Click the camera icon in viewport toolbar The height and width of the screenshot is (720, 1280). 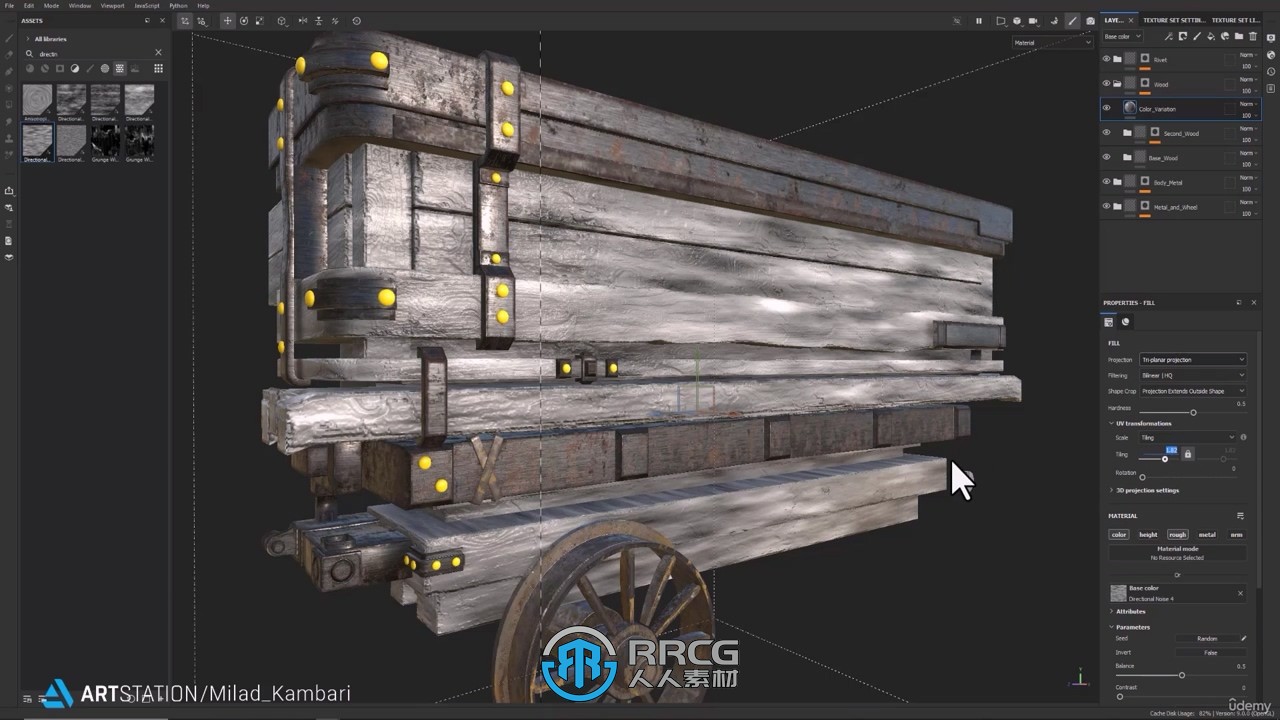[1090, 21]
